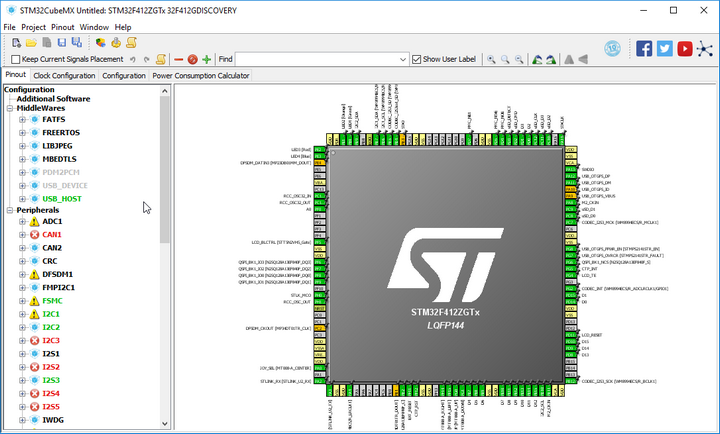Click the round blue anniversary badge icon

pyautogui.click(x=612, y=48)
